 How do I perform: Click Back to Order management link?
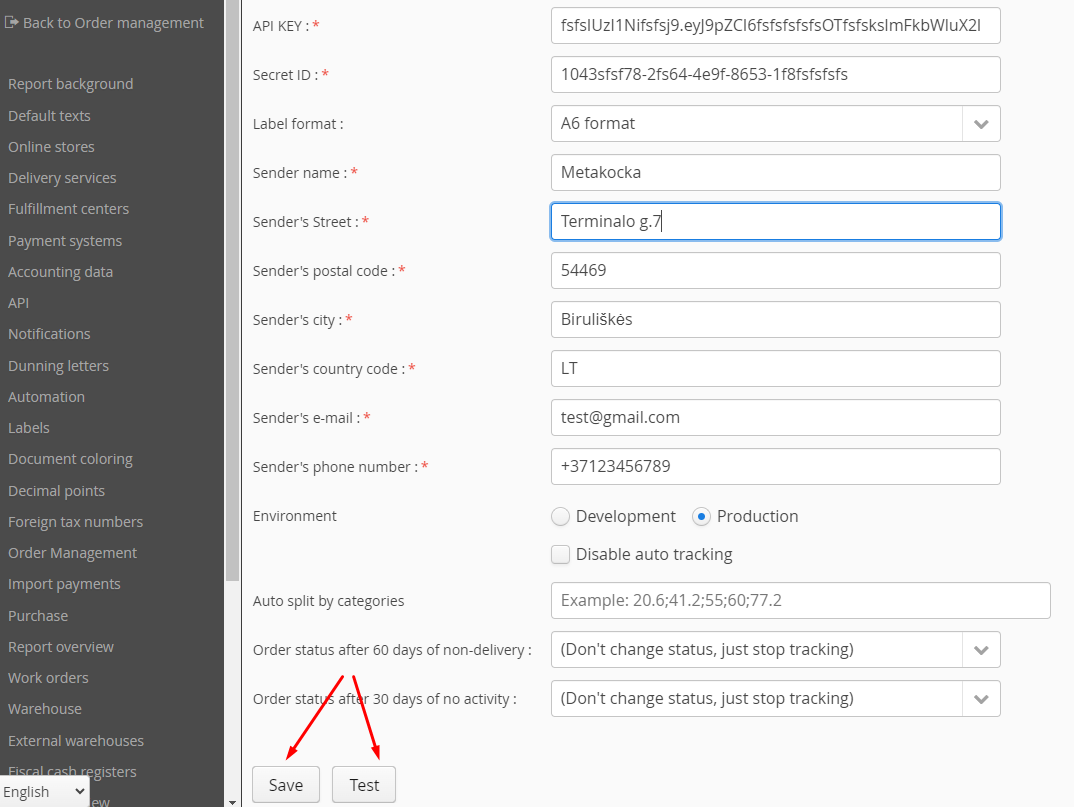113,23
